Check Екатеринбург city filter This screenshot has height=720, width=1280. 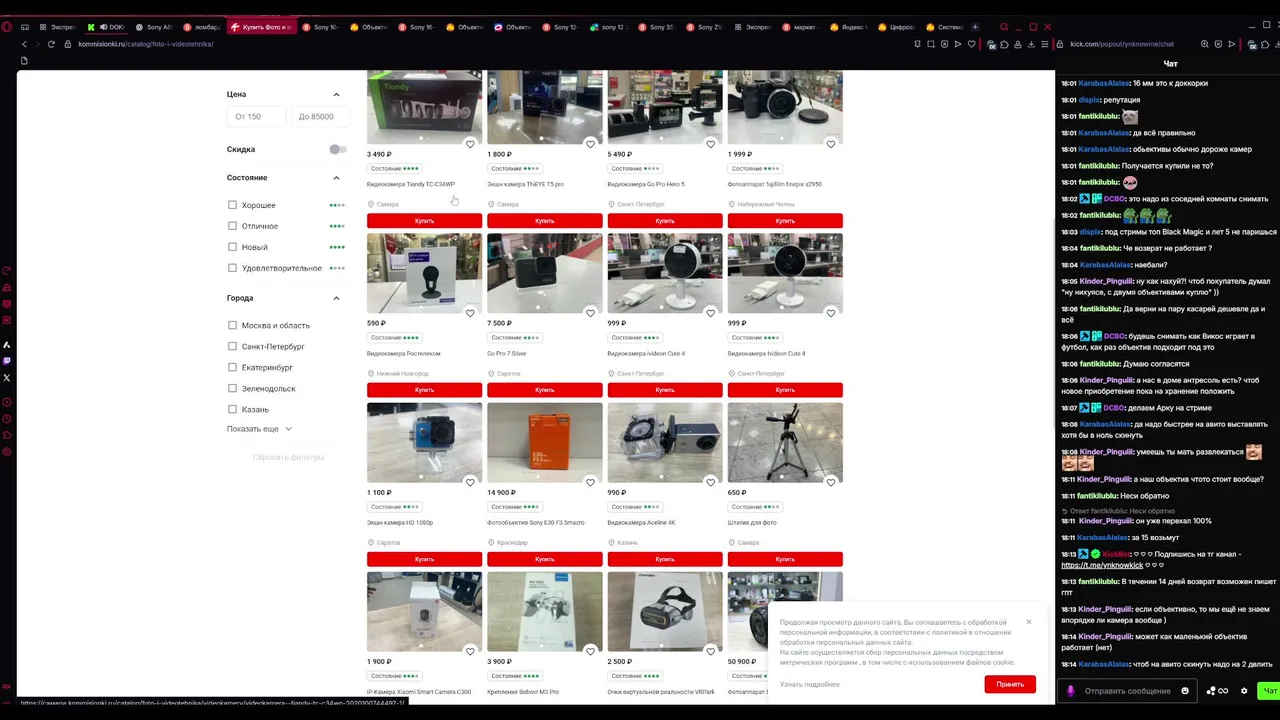click(x=232, y=367)
